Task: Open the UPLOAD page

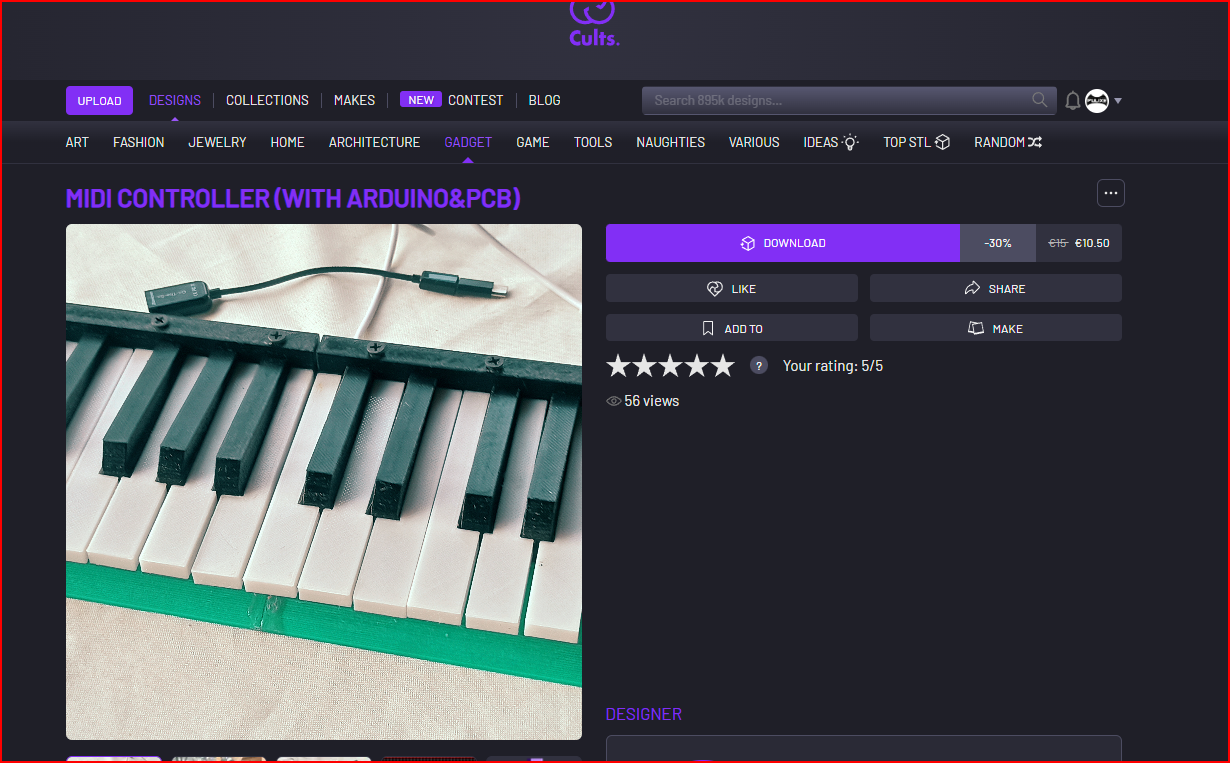Action: tap(99, 100)
